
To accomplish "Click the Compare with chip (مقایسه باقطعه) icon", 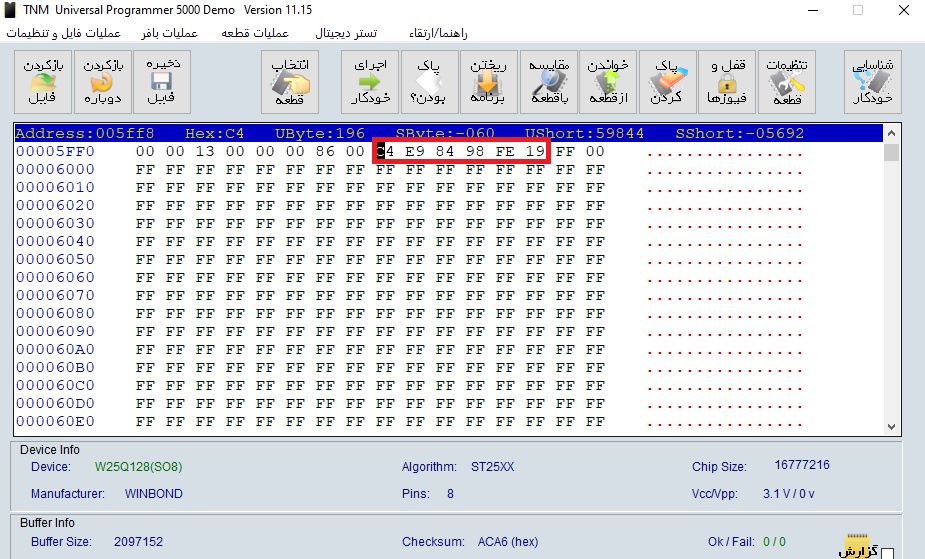I will point(549,81).
